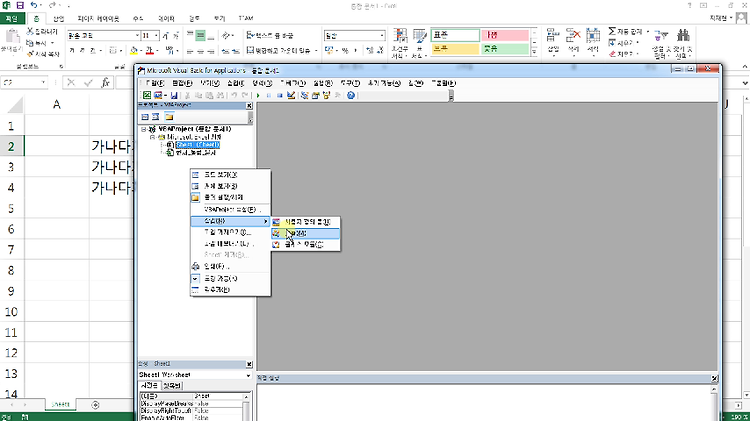750x421 pixels.
Task: Click Excel increase font size icon
Action: click(x=165, y=35)
